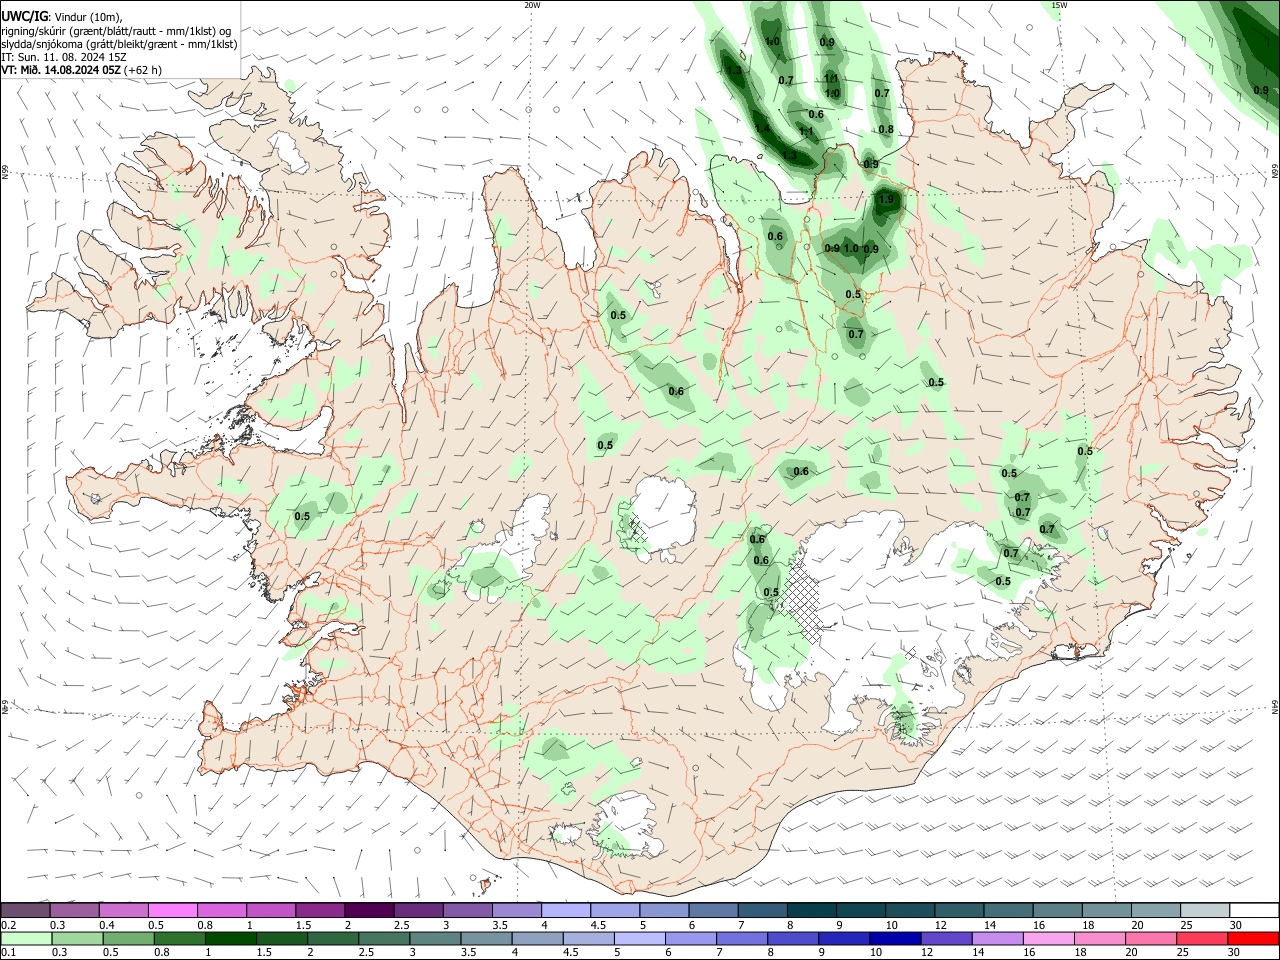
Task: Pick the darkest purple swatch labelled 2
Action: tap(369, 911)
